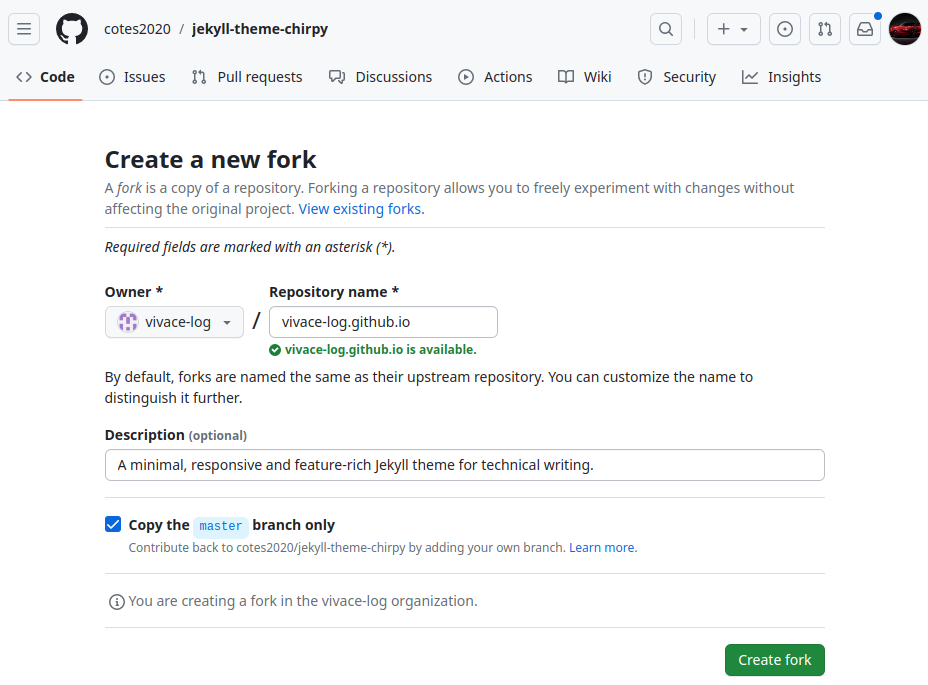Open the Owner vivace-log dropdown
The height and width of the screenshot is (685, 928).
pos(174,322)
